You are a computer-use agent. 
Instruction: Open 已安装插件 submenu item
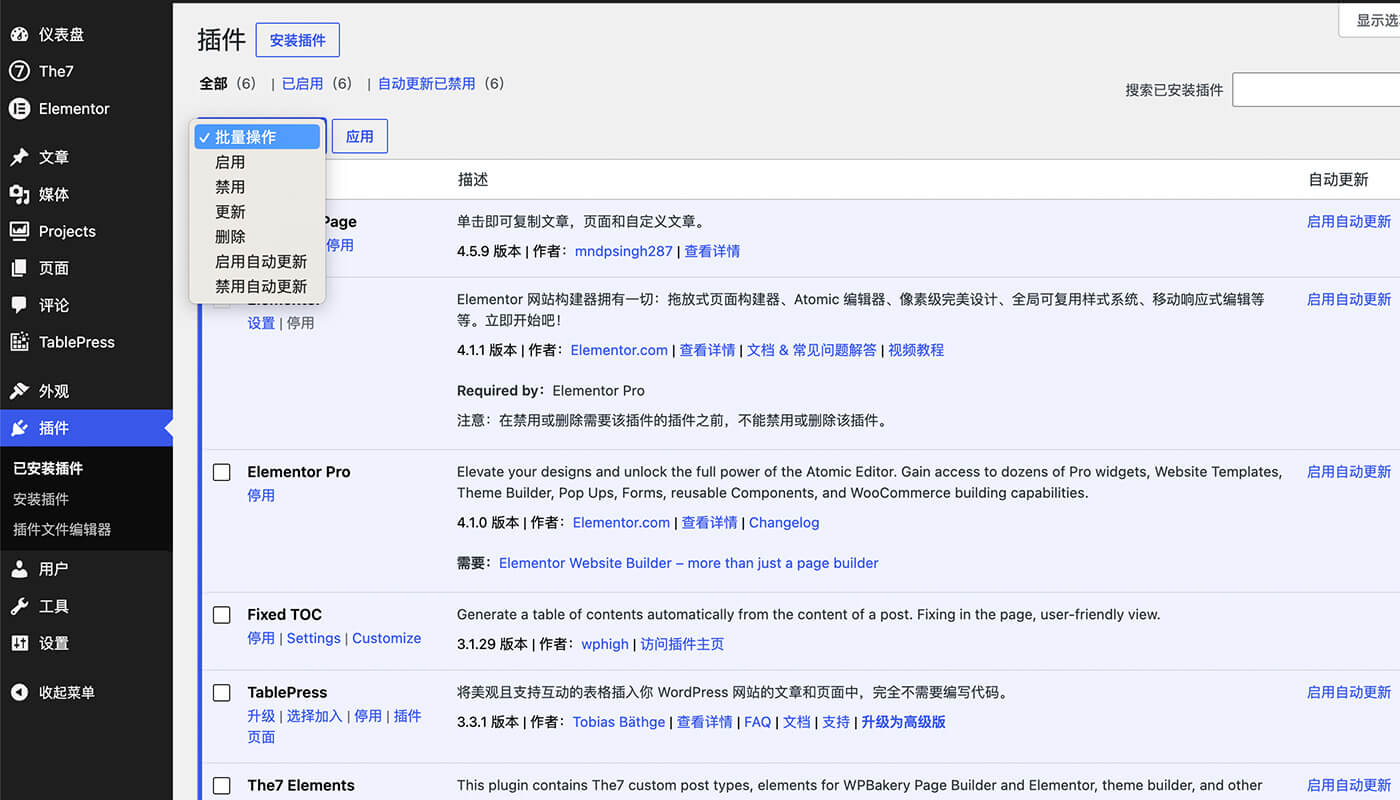pyautogui.click(x=48, y=468)
